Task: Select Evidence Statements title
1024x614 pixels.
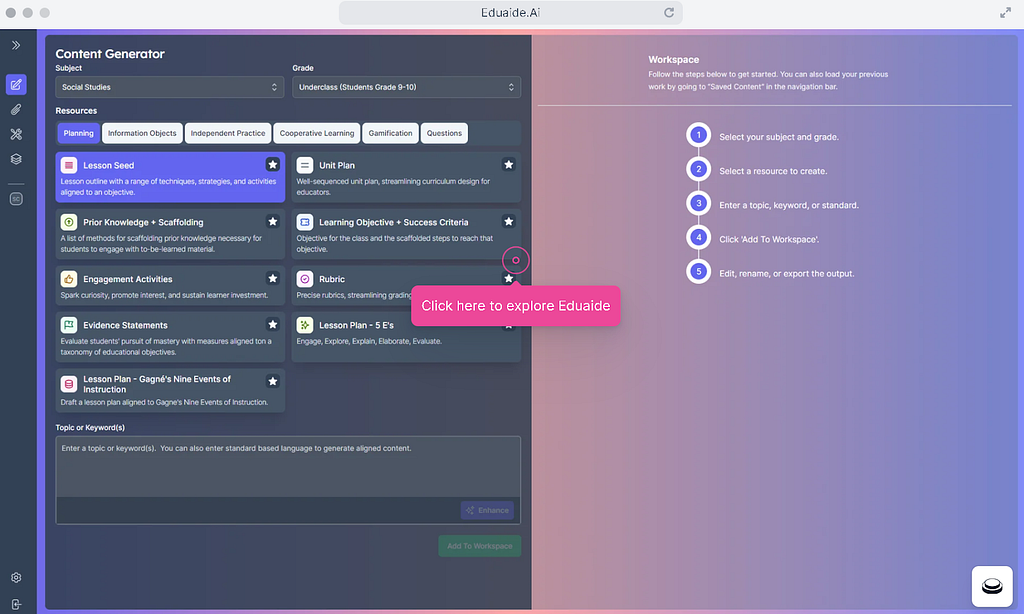Action: (125, 325)
